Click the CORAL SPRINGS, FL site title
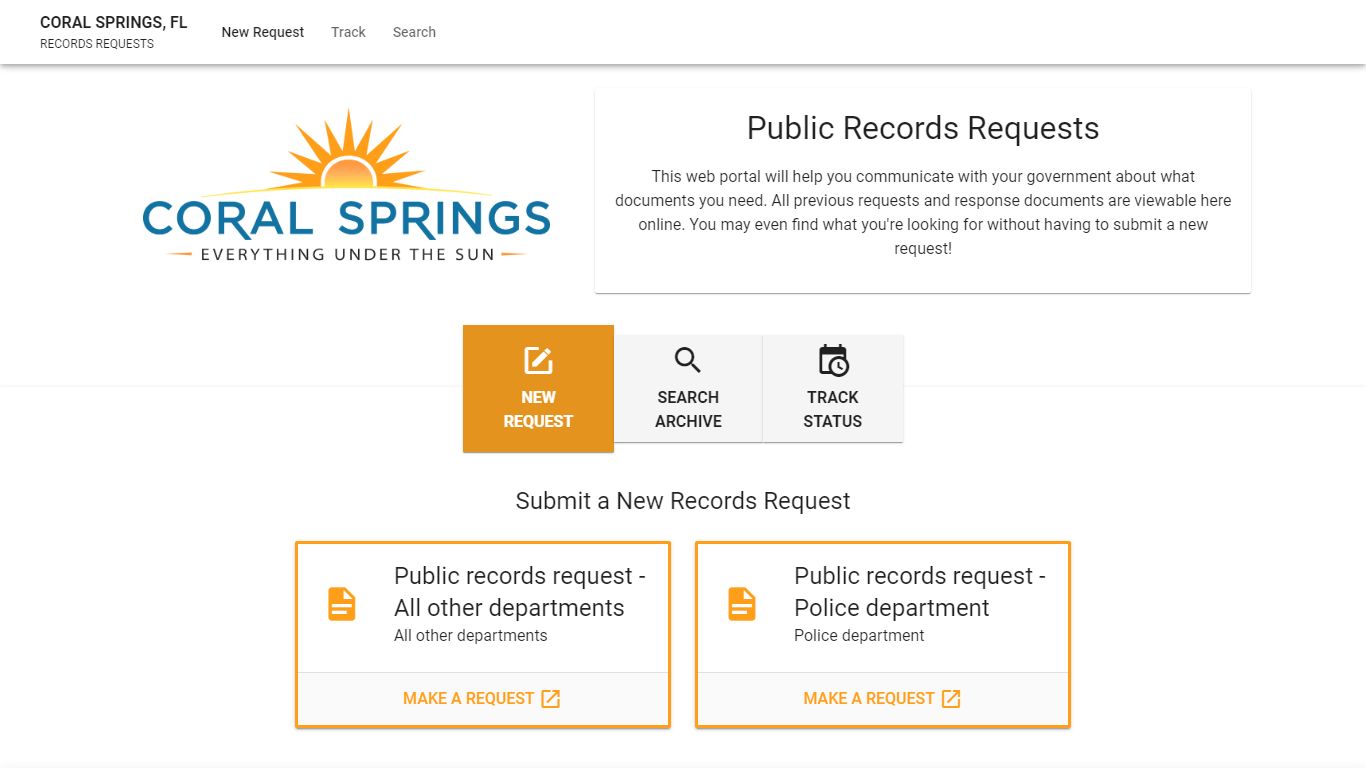 click(113, 23)
